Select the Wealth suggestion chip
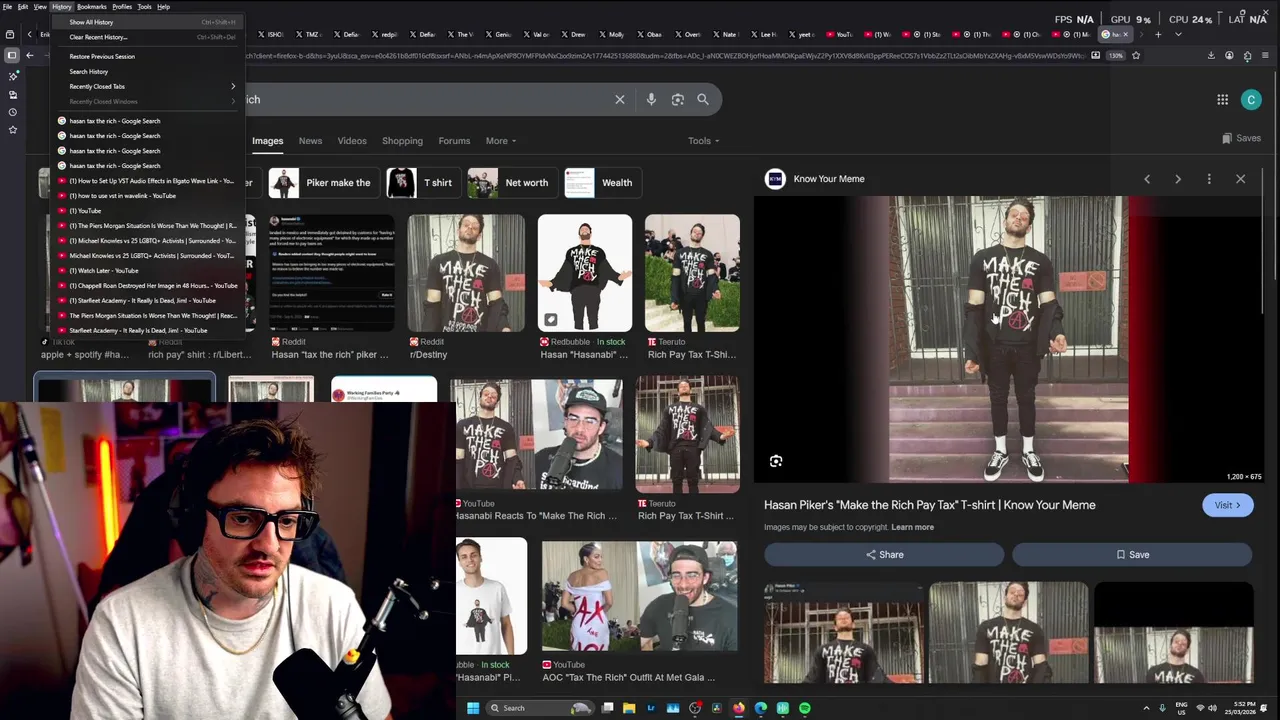Viewport: 1280px width, 720px height. [602, 183]
